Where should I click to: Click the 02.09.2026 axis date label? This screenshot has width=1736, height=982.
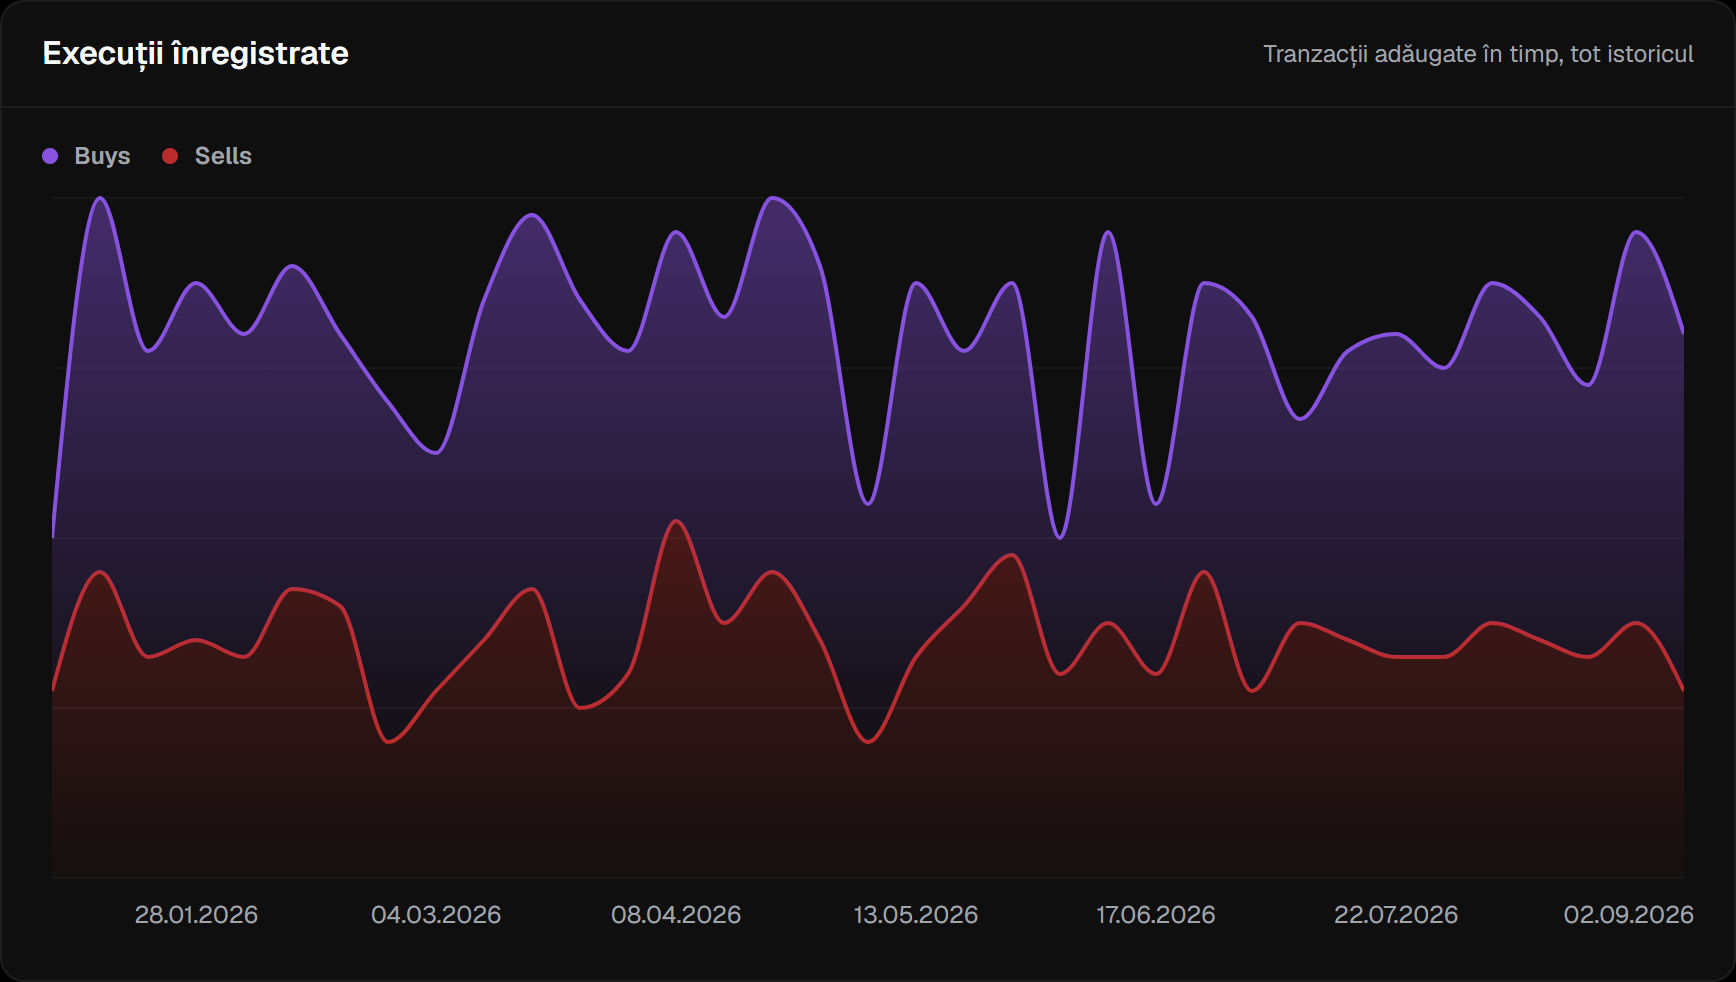(1629, 915)
